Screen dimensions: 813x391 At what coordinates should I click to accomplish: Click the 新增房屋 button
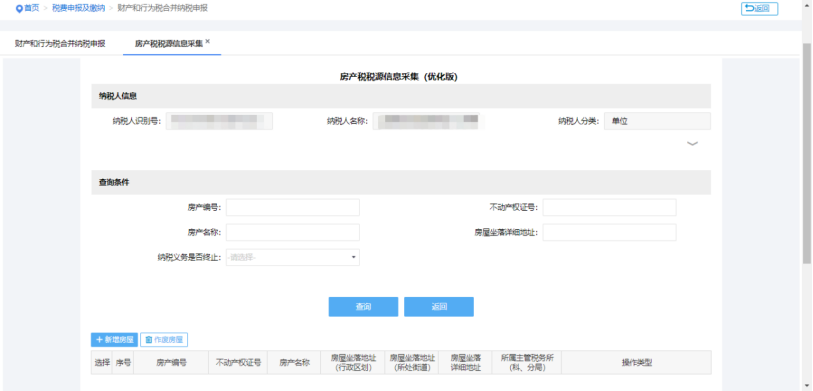(114, 340)
